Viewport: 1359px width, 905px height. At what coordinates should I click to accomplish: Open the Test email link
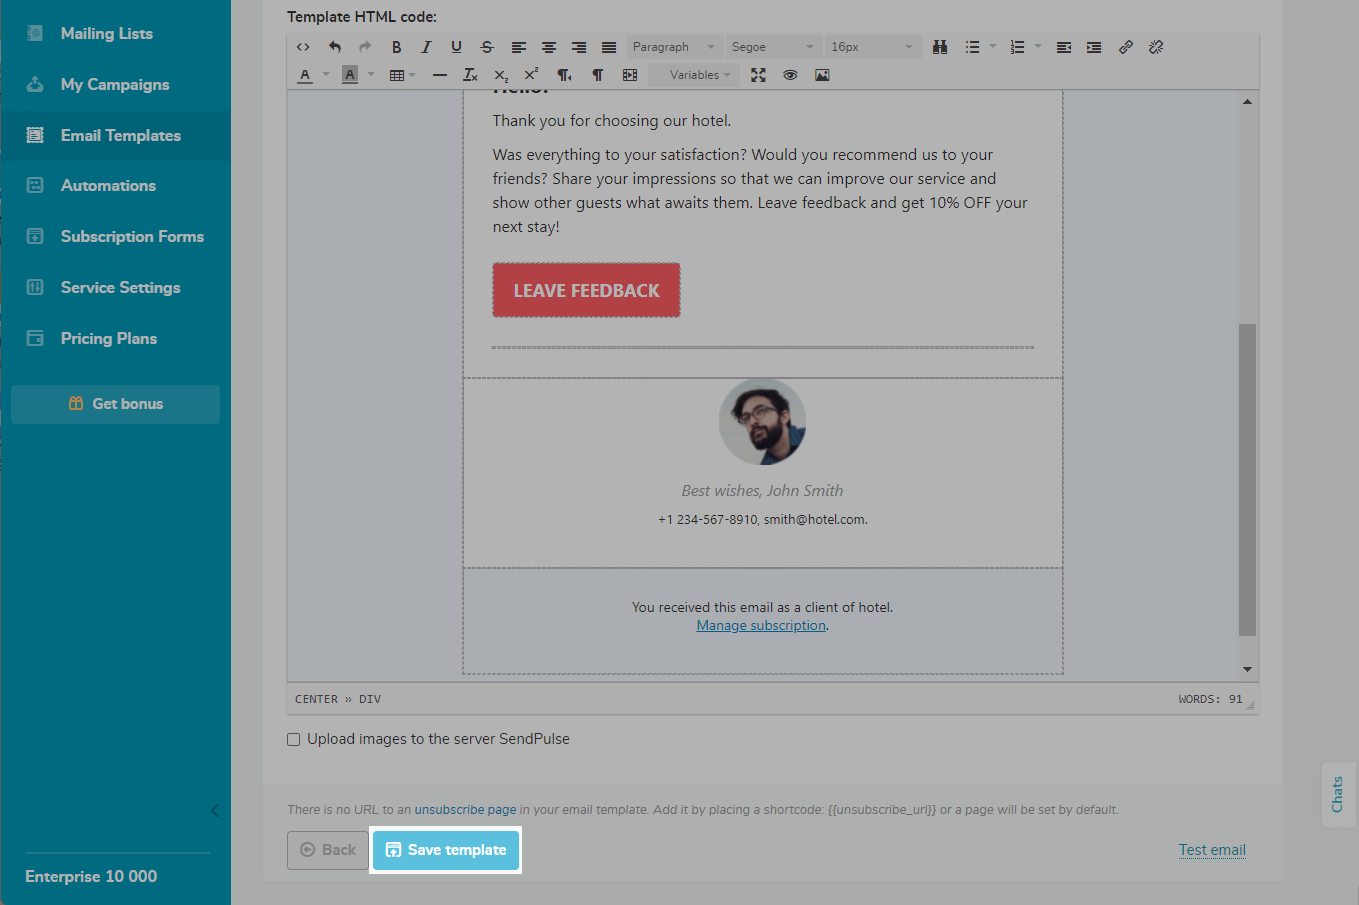tap(1212, 850)
